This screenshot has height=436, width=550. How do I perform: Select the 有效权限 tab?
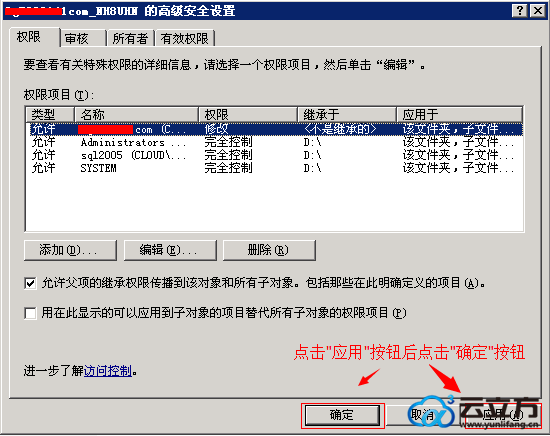click(185, 38)
